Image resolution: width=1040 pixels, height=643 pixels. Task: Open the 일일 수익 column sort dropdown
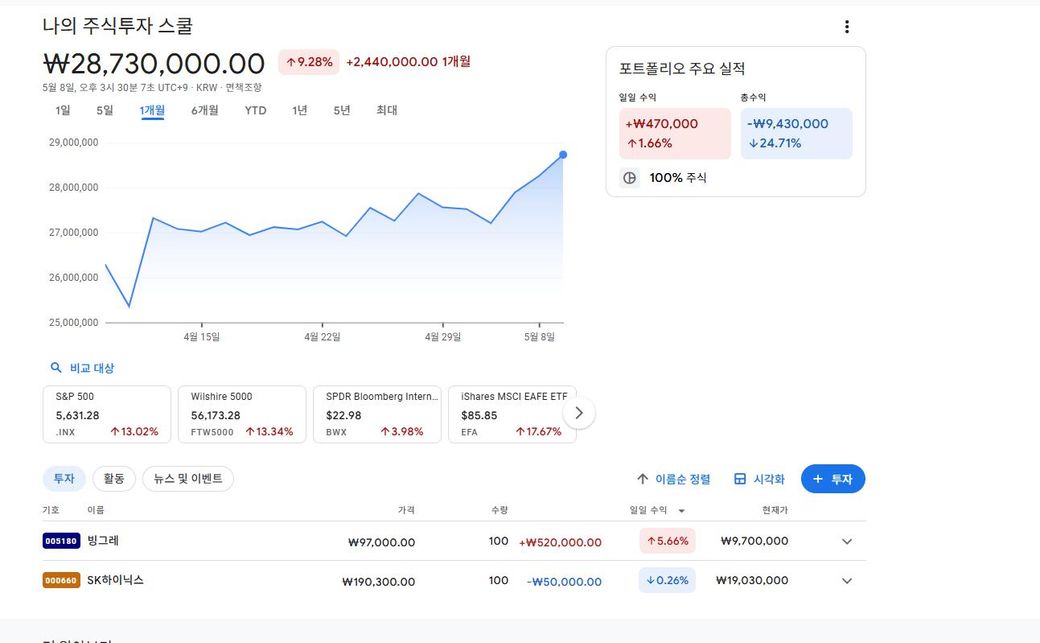681,510
